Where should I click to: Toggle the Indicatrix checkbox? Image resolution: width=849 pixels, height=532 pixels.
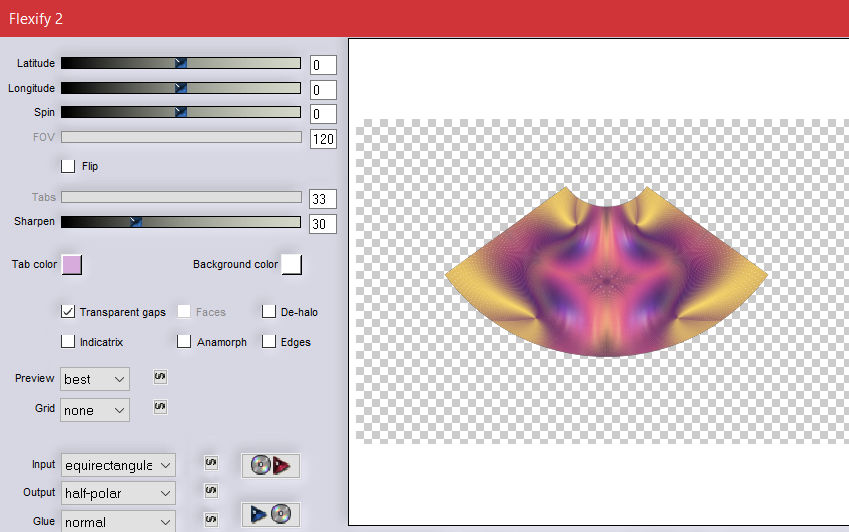[x=68, y=341]
